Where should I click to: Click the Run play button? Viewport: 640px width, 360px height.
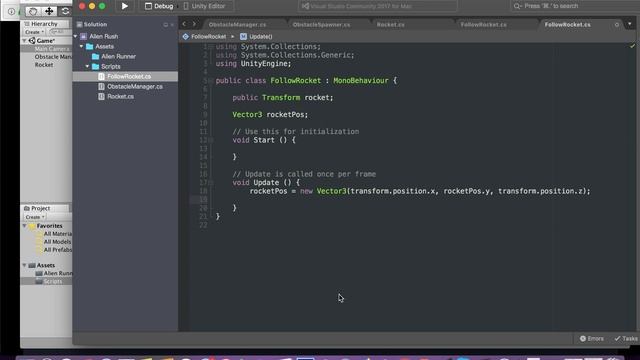click(x=124, y=6)
